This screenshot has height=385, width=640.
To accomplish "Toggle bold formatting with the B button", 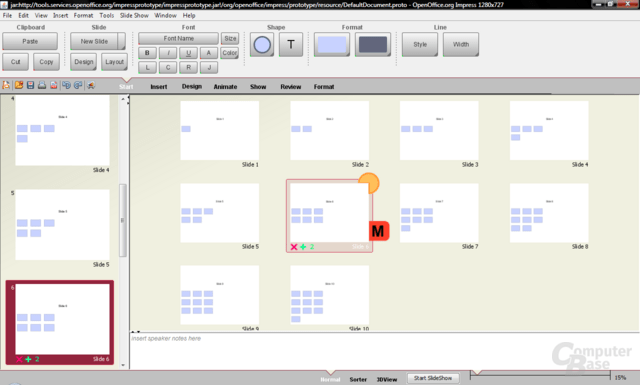I will click(x=147, y=53).
